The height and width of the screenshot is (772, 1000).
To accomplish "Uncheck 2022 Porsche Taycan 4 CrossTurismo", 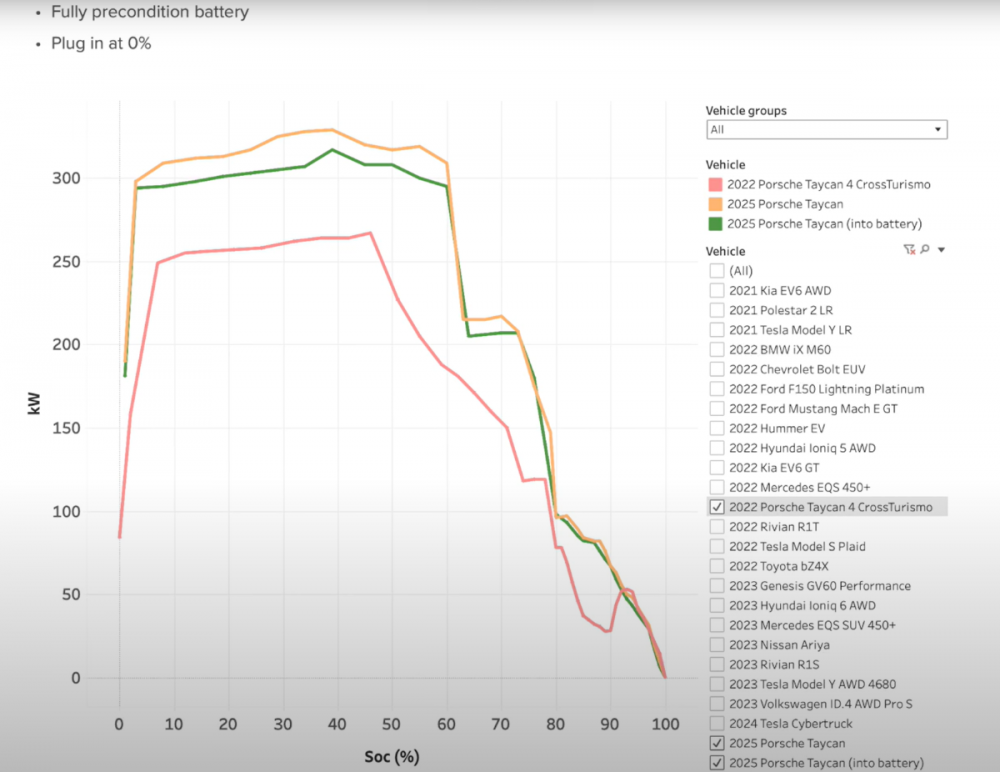I will coord(717,507).
